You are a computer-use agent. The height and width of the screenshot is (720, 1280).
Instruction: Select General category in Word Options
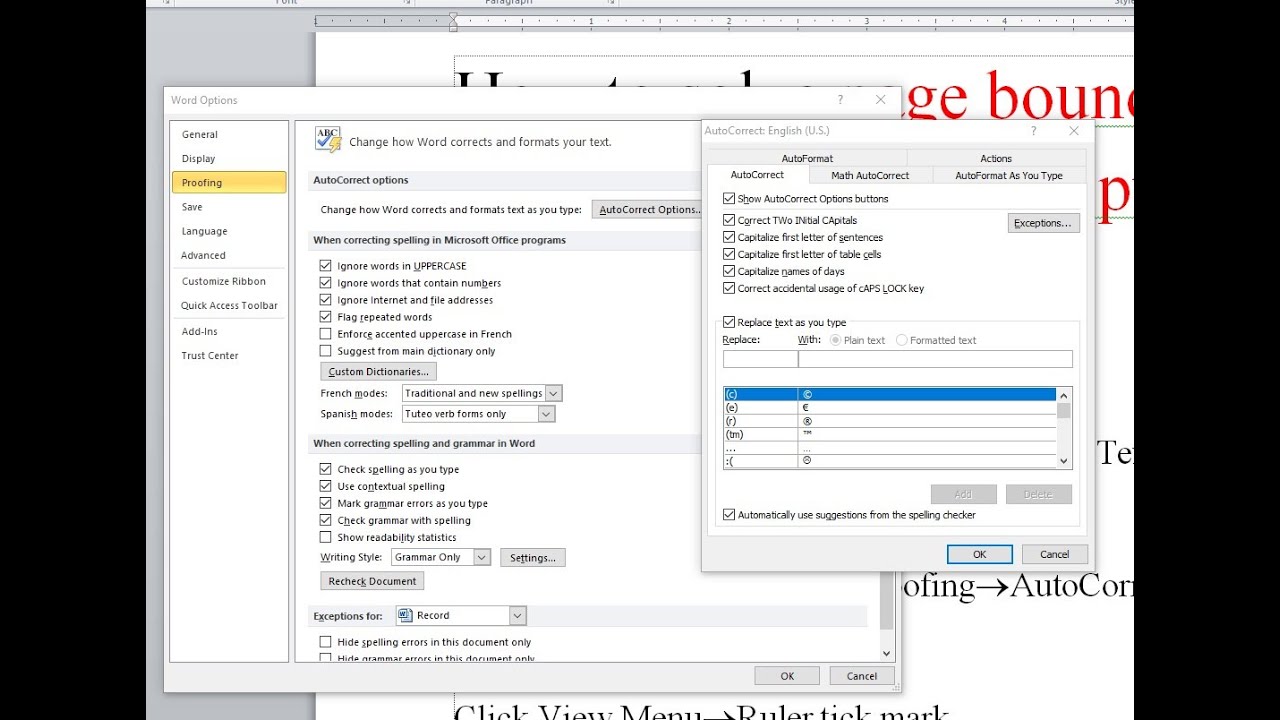tap(229, 134)
